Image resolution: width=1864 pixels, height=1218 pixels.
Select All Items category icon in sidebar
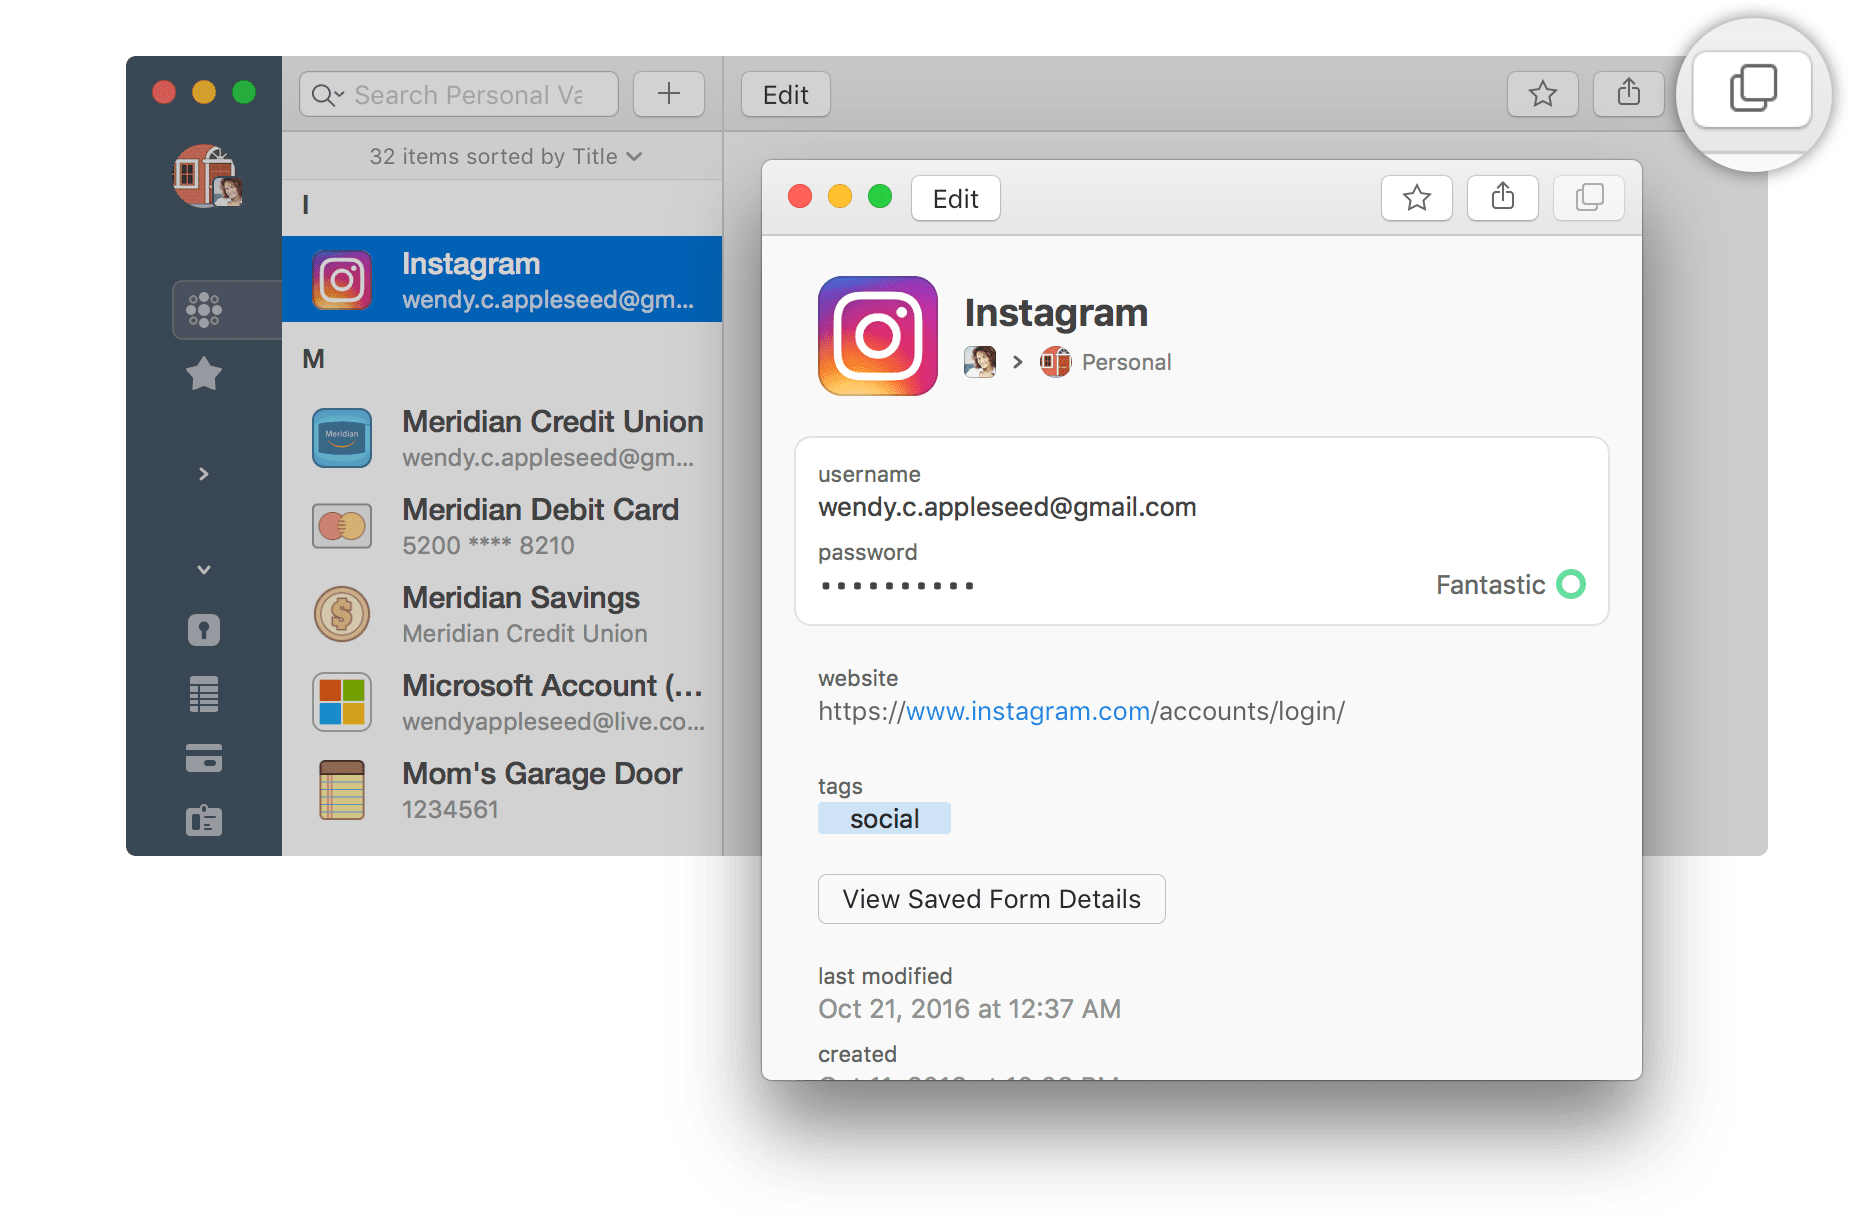pyautogui.click(x=204, y=310)
